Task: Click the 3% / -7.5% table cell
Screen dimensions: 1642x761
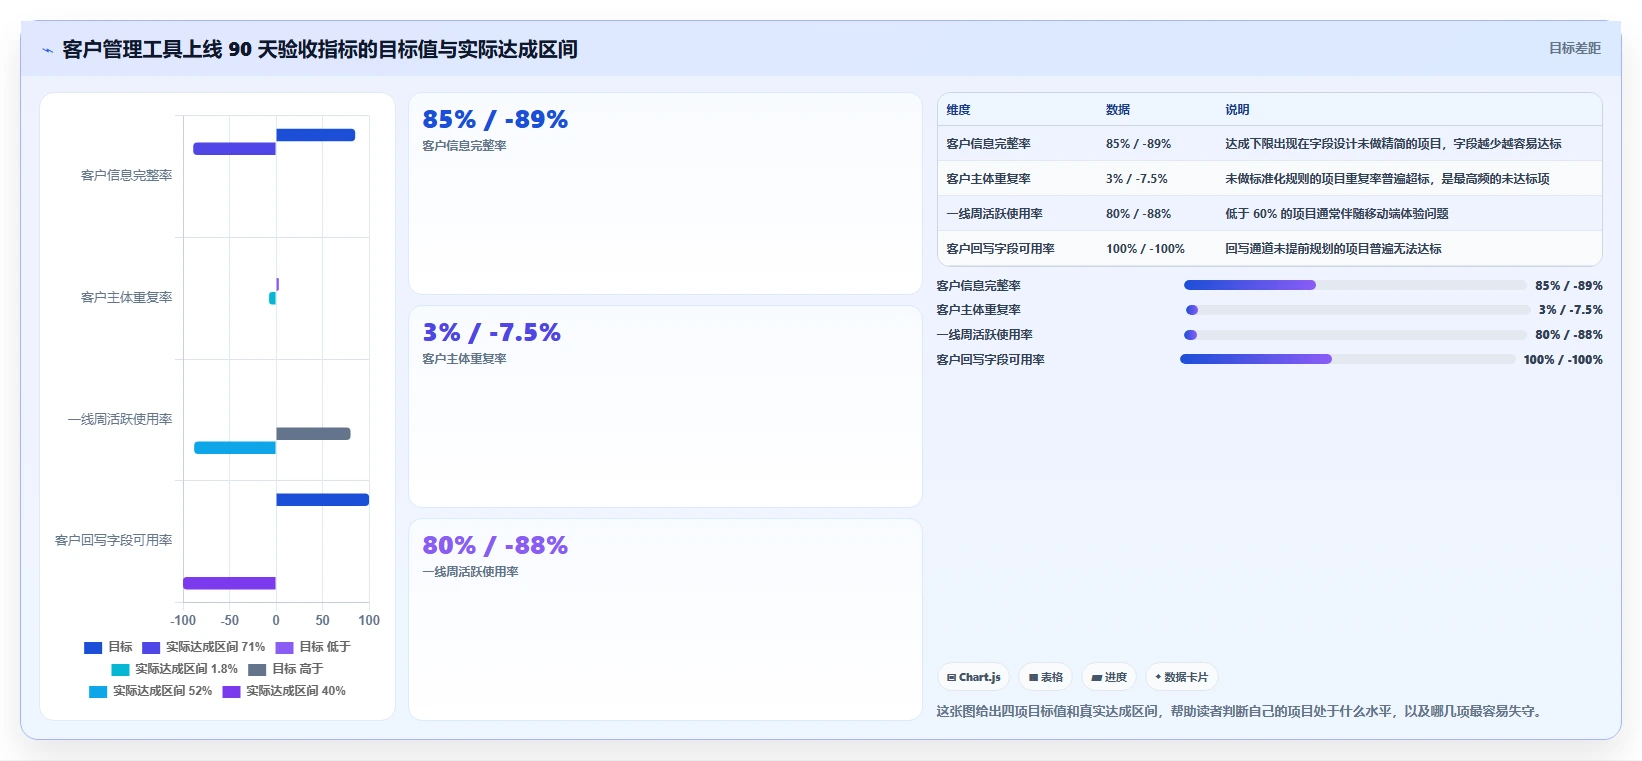Action: tap(1136, 179)
